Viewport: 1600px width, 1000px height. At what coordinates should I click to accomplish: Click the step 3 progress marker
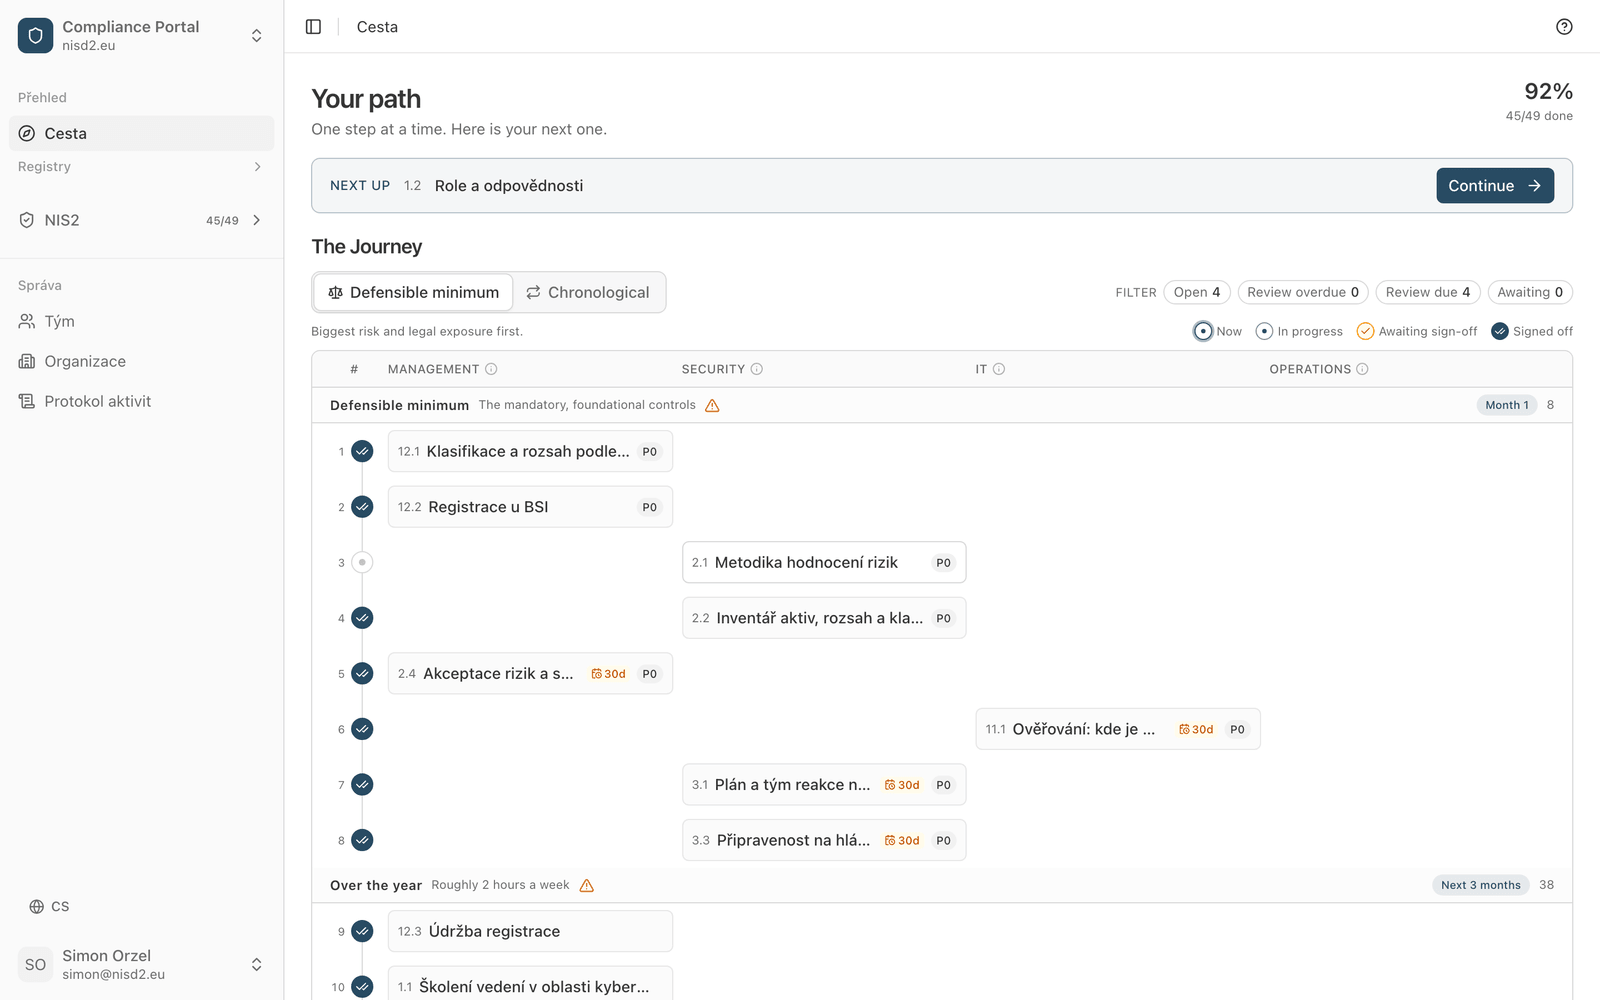pos(362,562)
